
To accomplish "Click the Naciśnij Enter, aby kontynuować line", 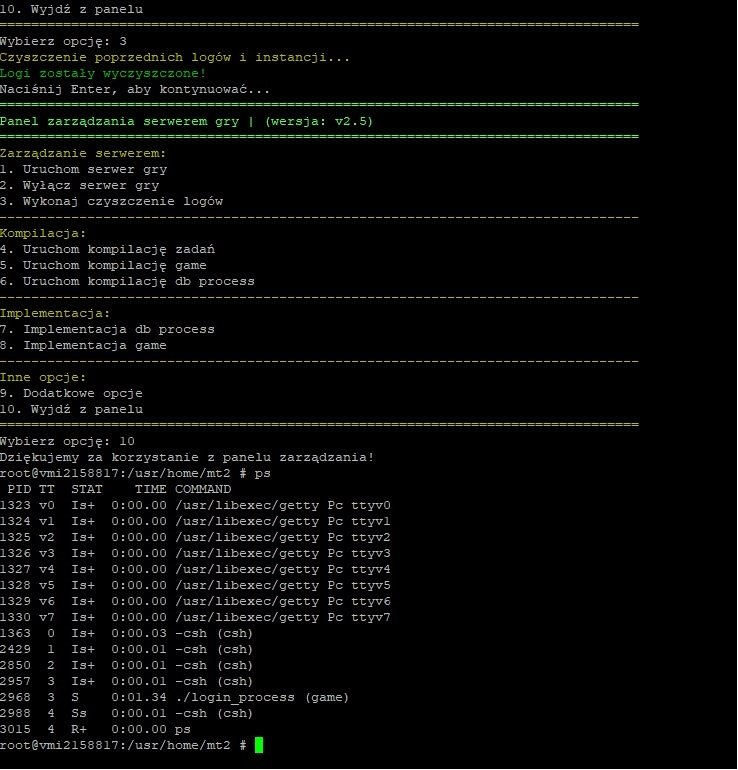I will click(135, 89).
